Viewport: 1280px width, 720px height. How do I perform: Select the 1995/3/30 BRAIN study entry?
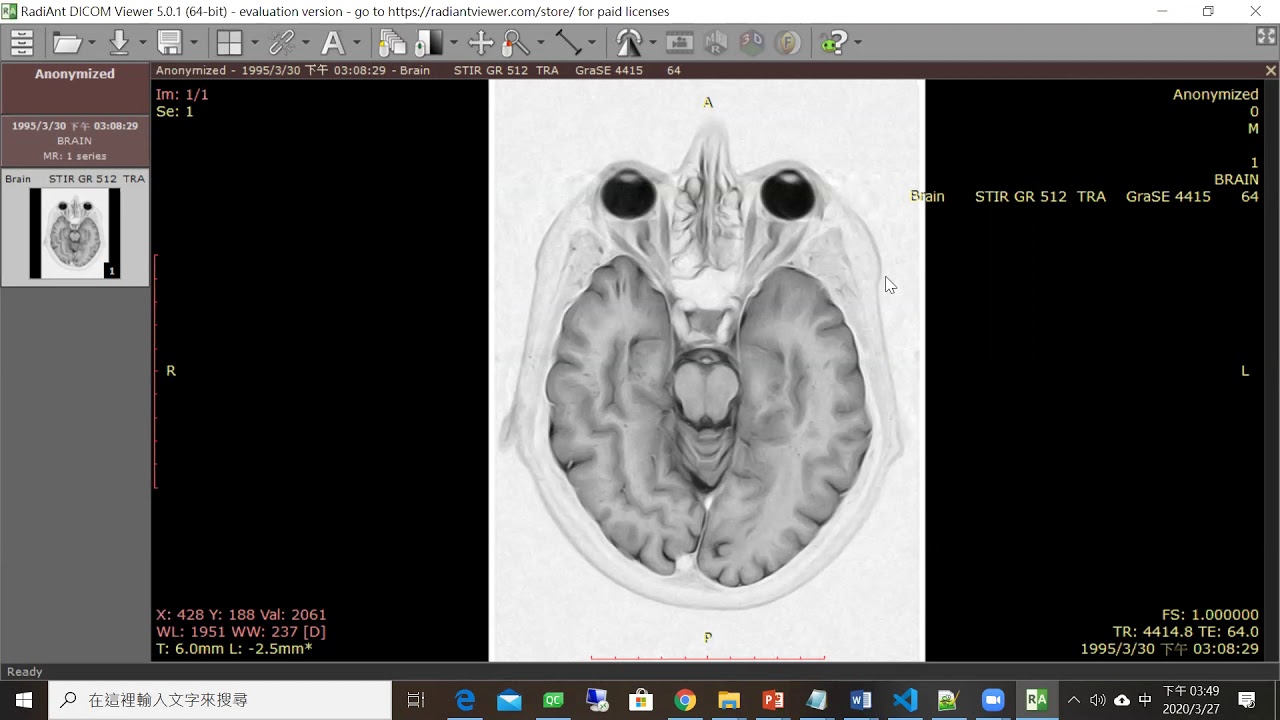coord(75,141)
